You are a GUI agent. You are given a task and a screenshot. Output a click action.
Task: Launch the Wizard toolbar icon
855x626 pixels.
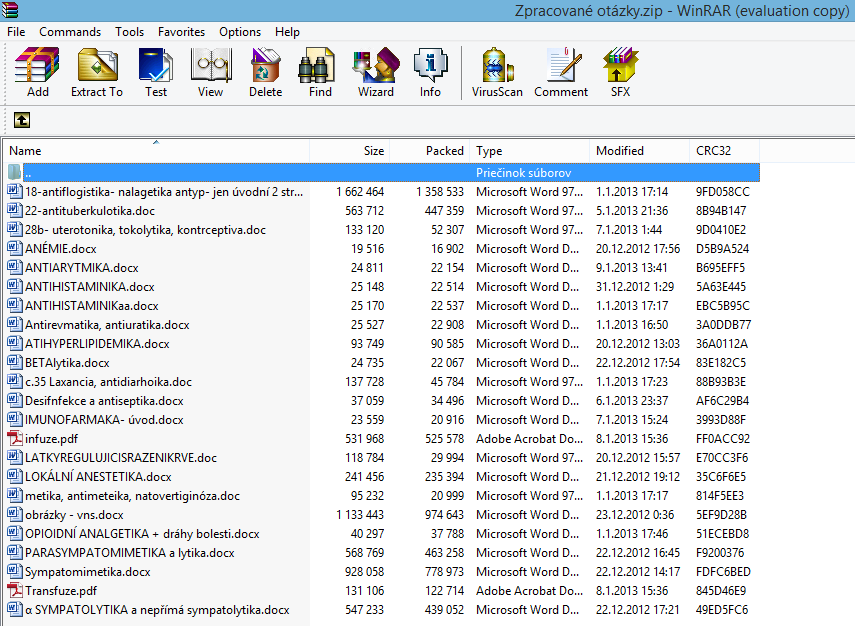[376, 73]
